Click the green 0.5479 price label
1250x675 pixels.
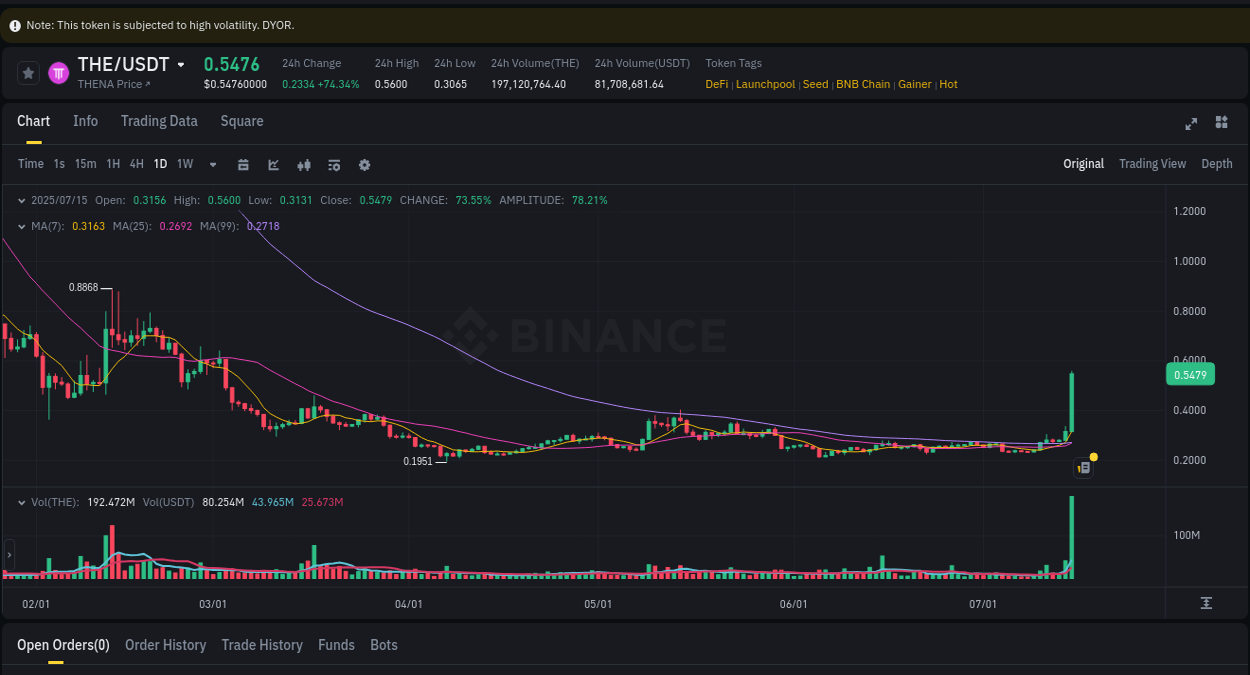click(x=1190, y=374)
